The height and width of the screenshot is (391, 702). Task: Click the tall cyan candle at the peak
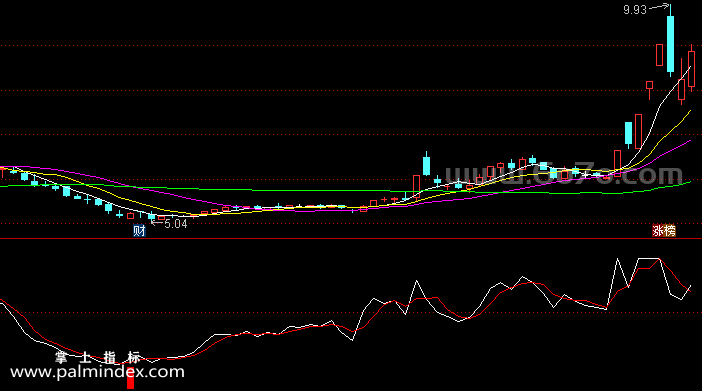click(x=670, y=43)
